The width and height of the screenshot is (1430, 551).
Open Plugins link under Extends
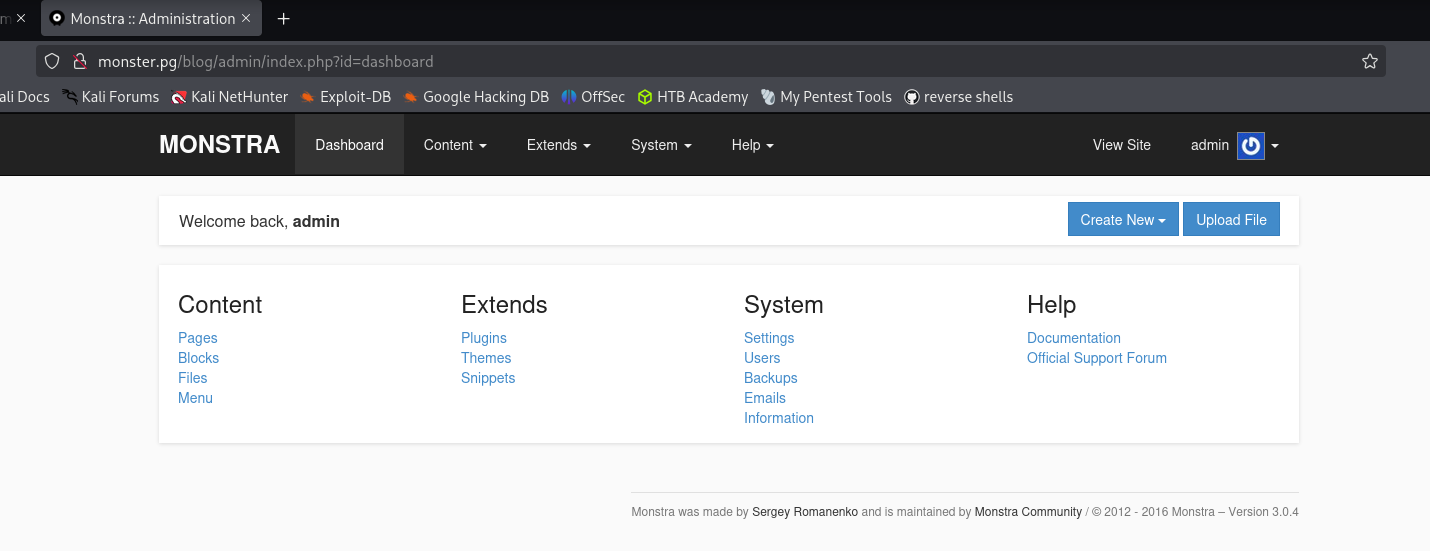click(x=484, y=338)
